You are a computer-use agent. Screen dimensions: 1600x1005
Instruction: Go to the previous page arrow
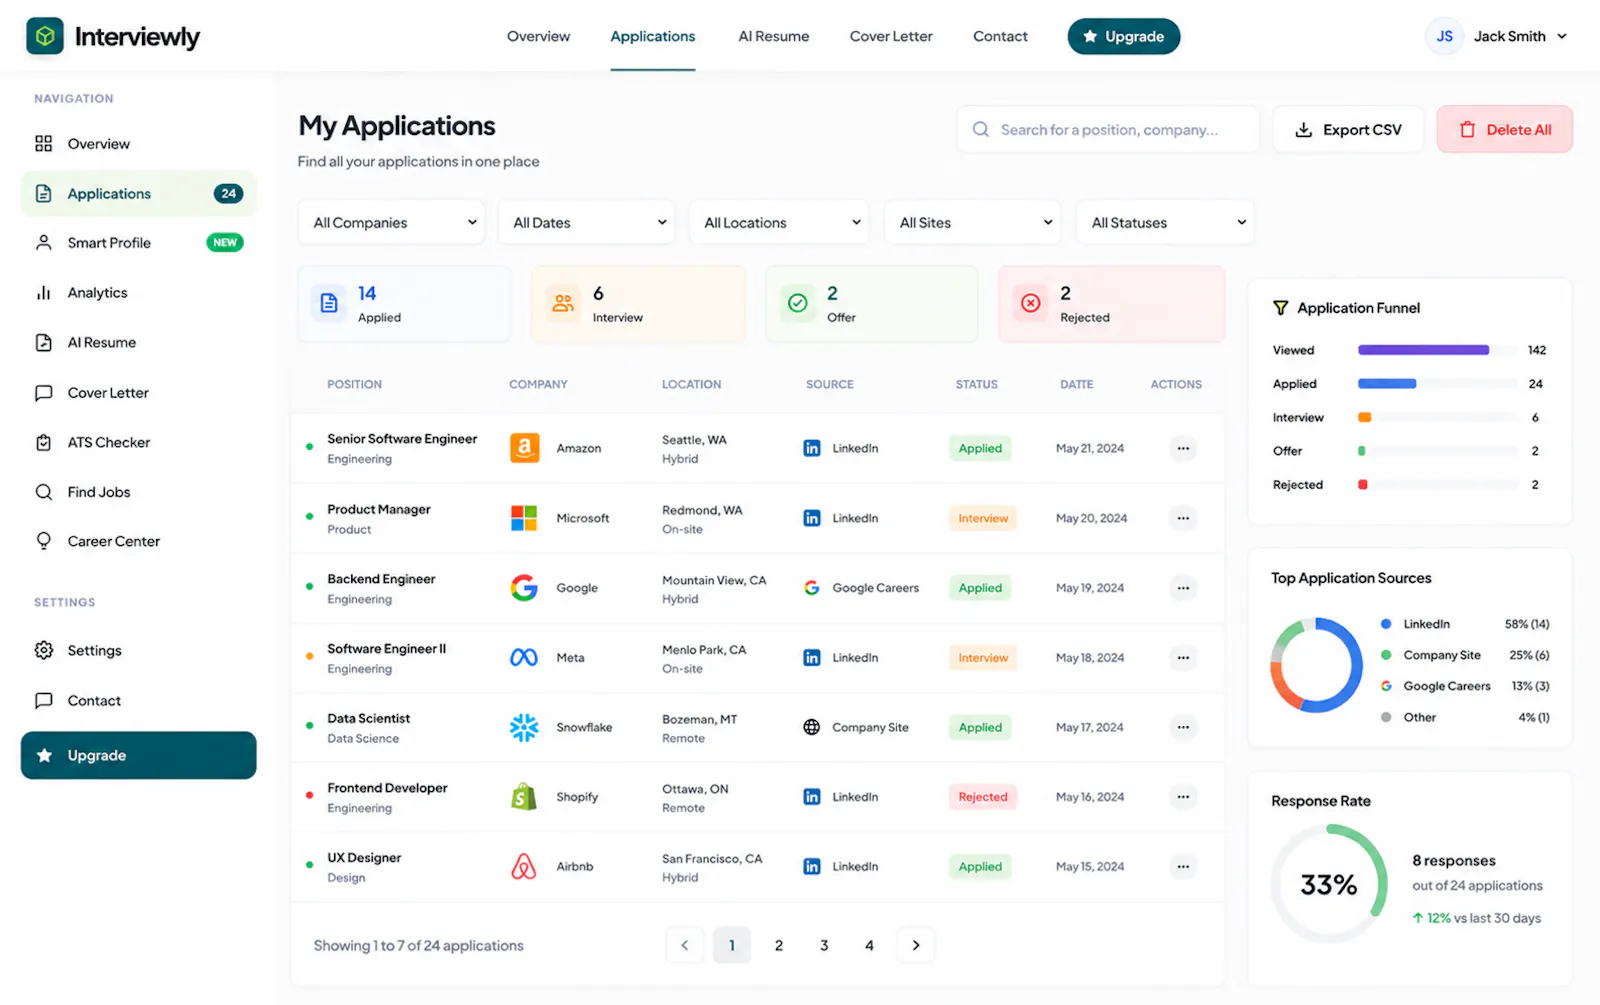click(685, 945)
